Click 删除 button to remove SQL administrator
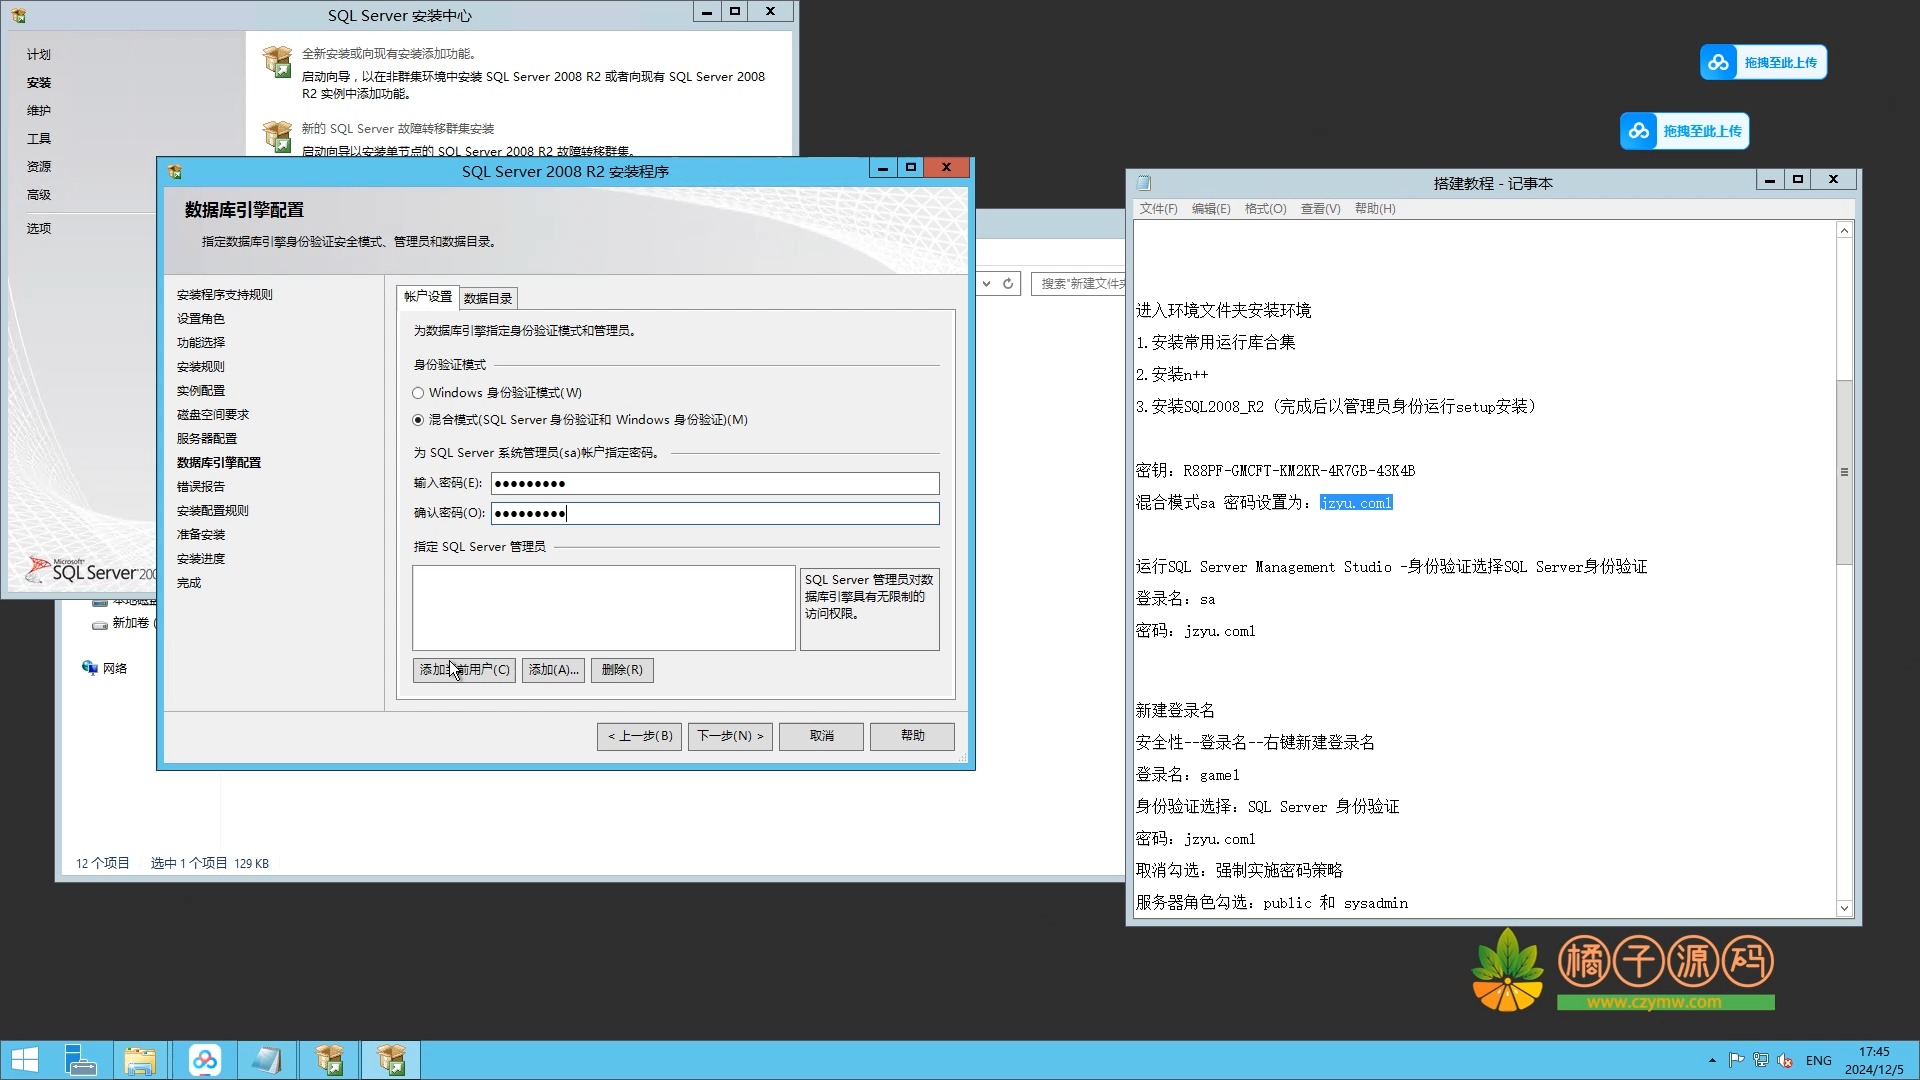The width and height of the screenshot is (1920, 1080). point(621,669)
